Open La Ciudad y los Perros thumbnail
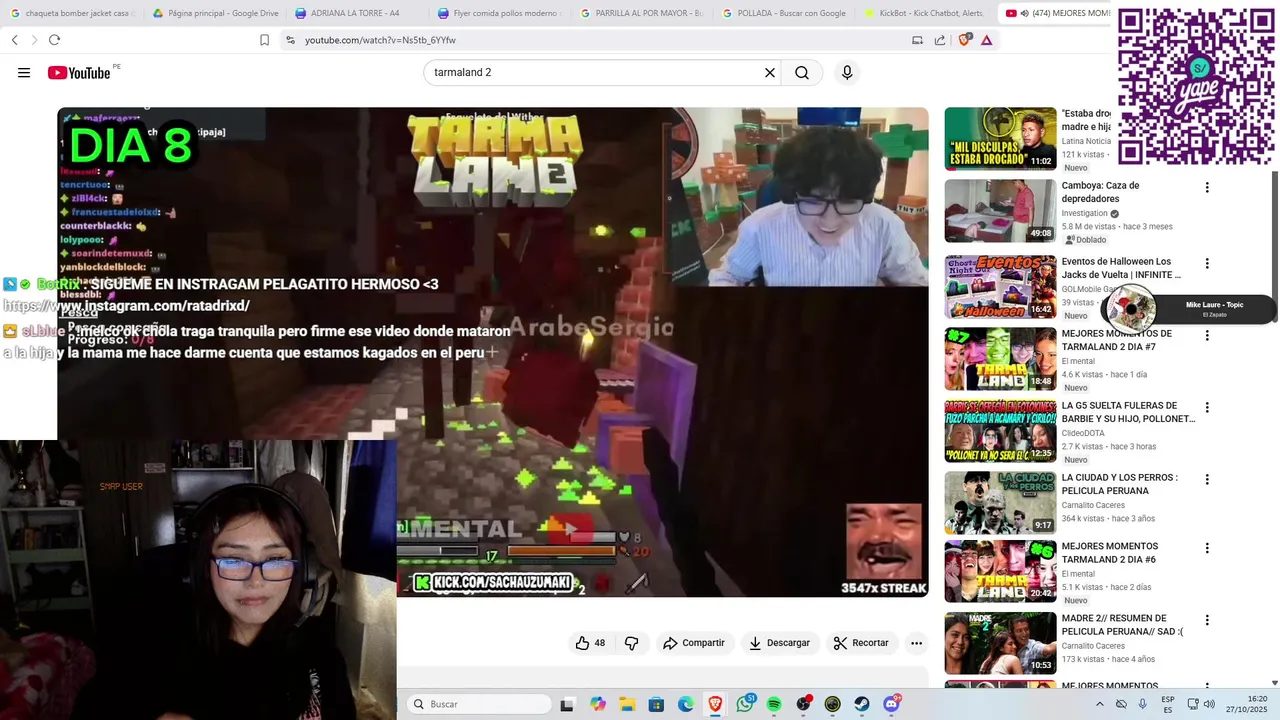 point(1000,503)
